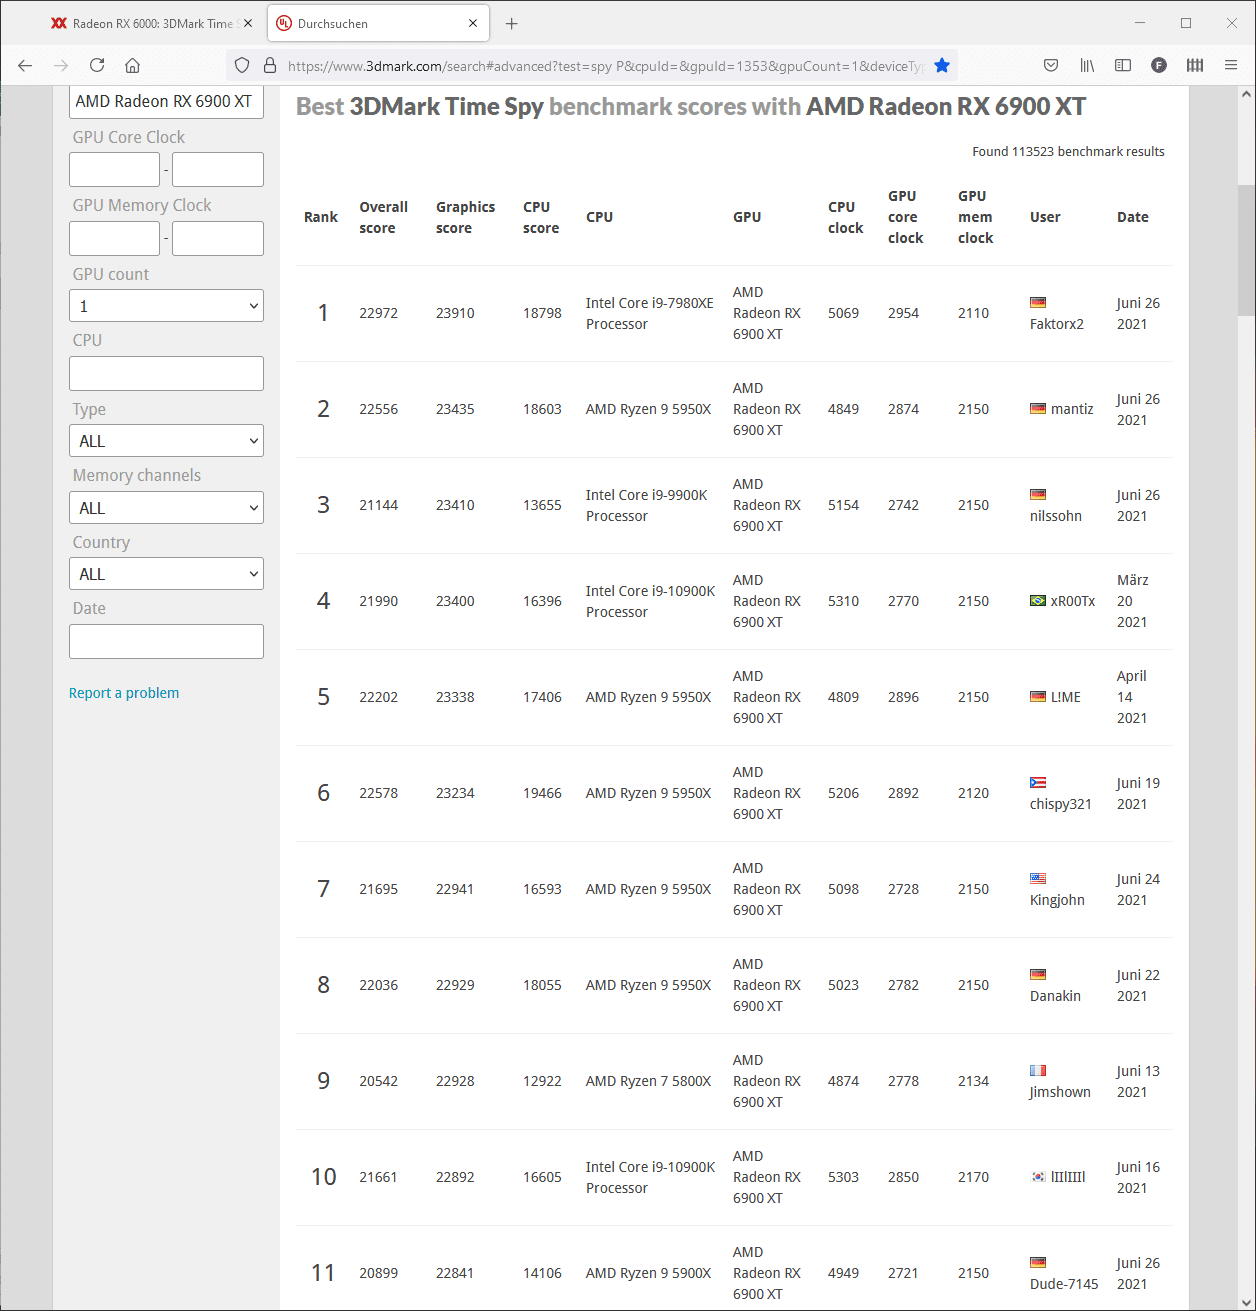Image resolution: width=1256 pixels, height=1311 pixels.
Task: Click the Overall score column header
Action: pos(383,217)
